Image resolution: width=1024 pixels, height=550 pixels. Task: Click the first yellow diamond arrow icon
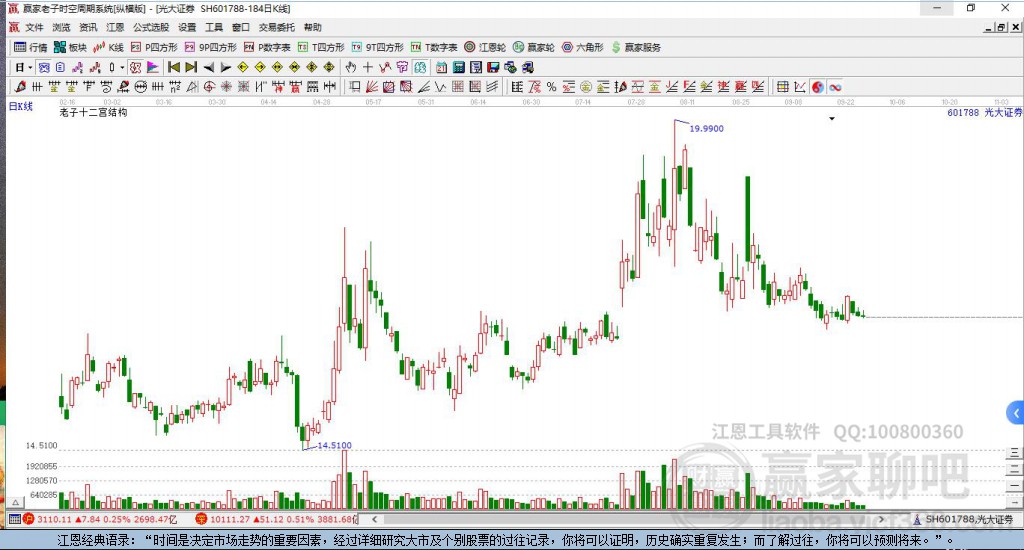242,67
